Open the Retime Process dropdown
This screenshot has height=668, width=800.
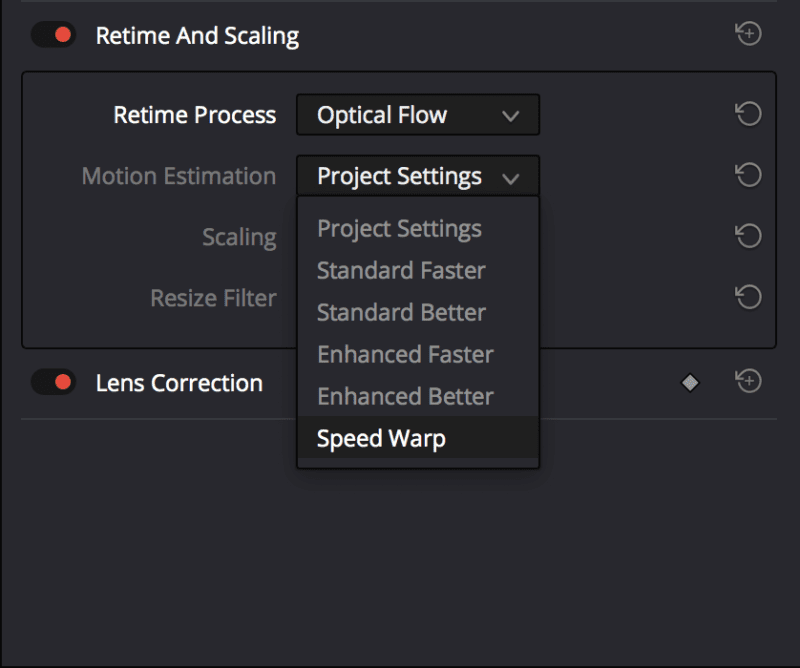pos(417,114)
